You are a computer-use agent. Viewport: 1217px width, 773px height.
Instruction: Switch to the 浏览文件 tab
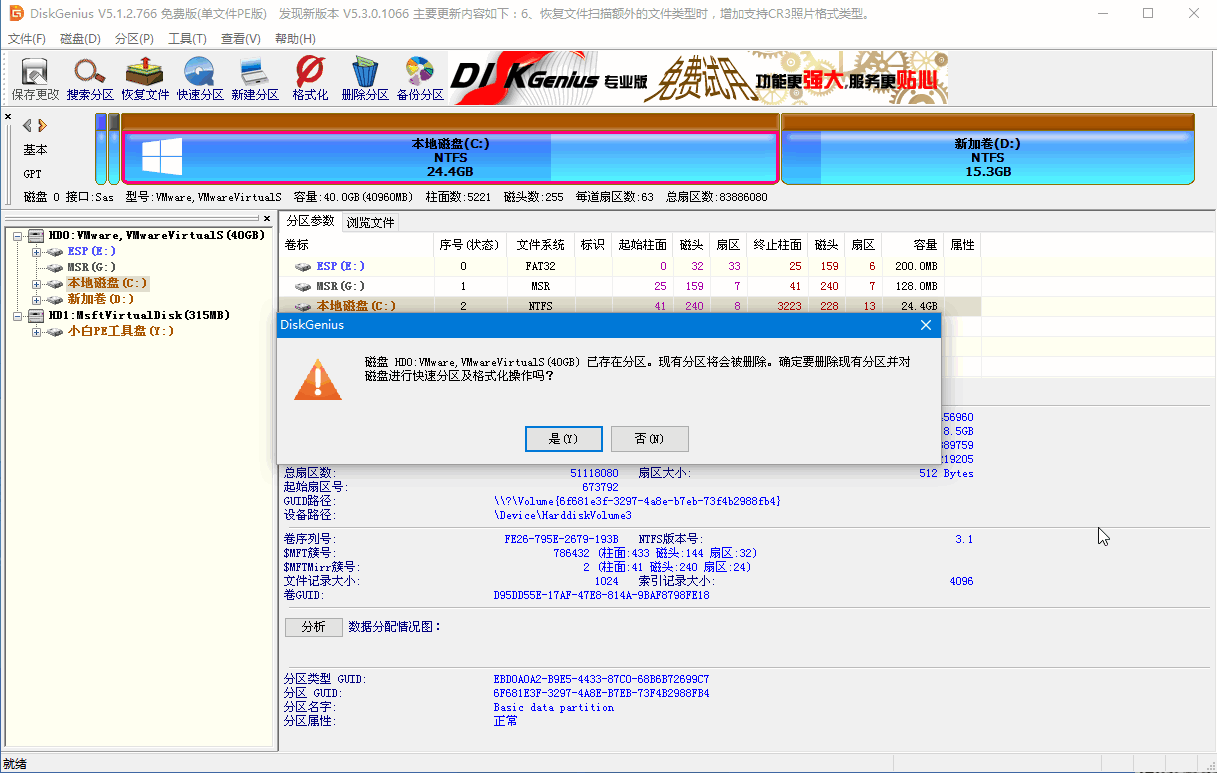[x=370, y=222]
